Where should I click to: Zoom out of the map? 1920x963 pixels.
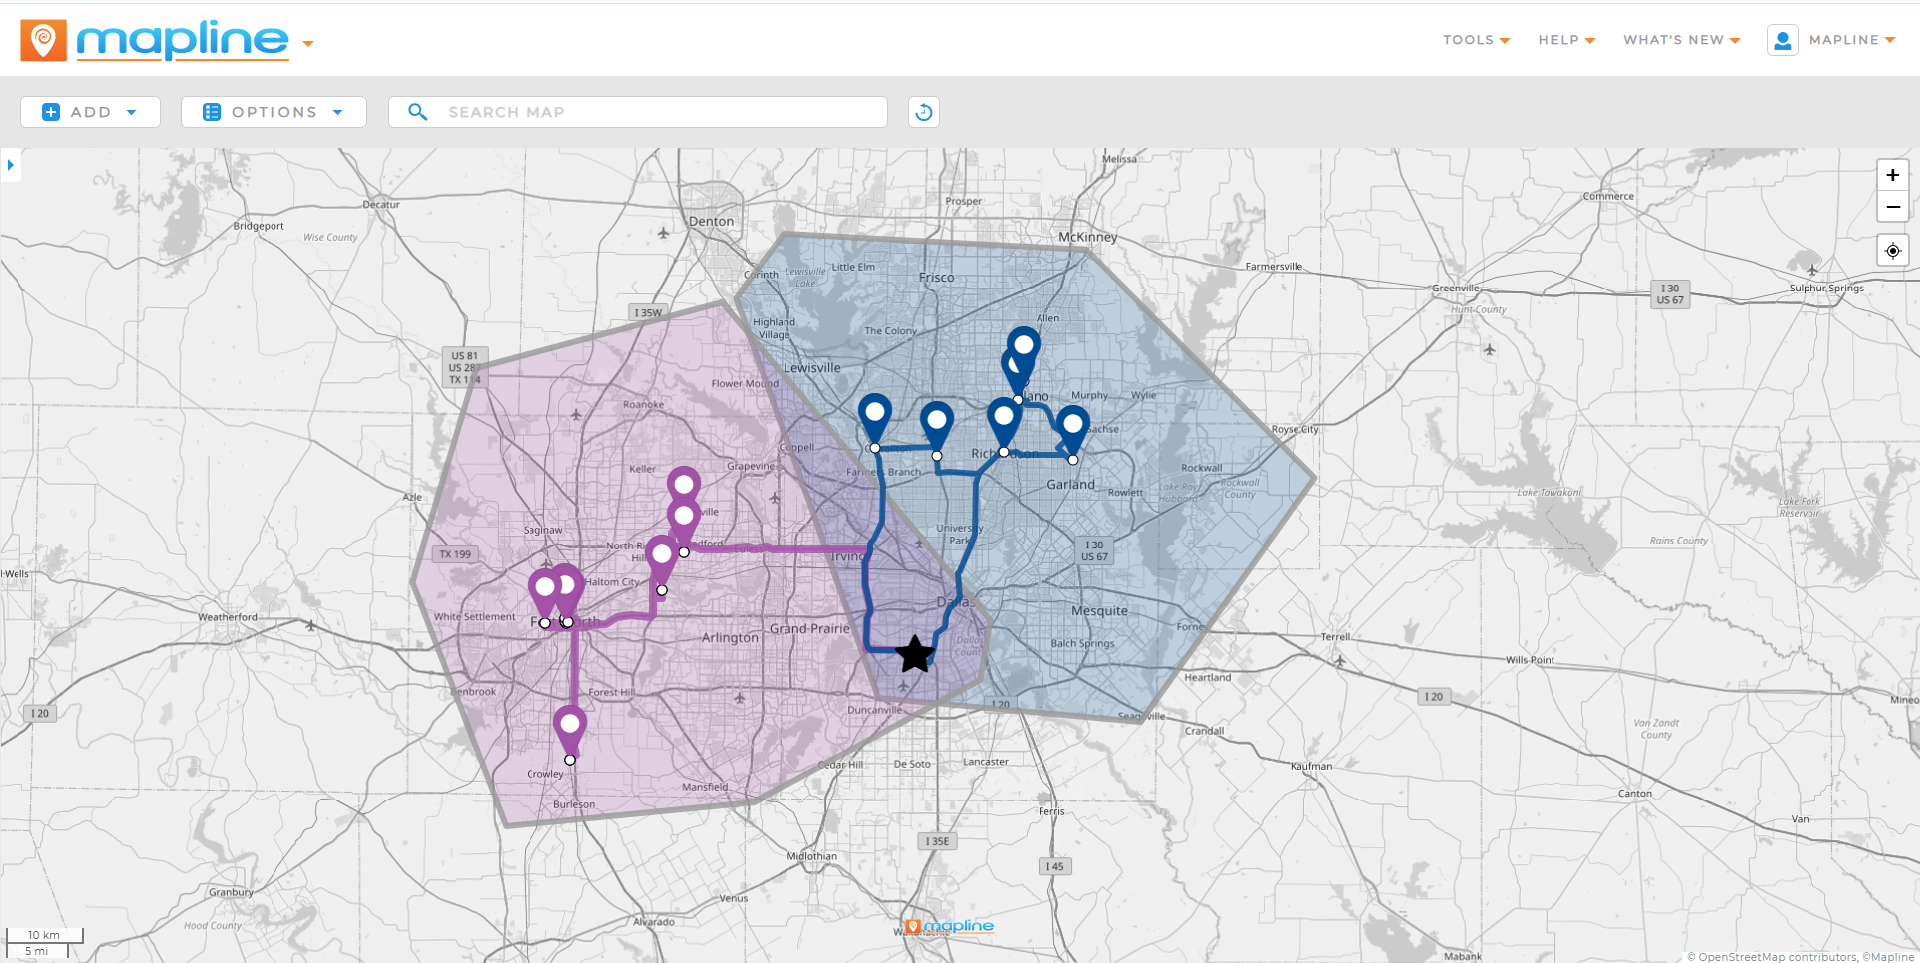click(x=1892, y=207)
